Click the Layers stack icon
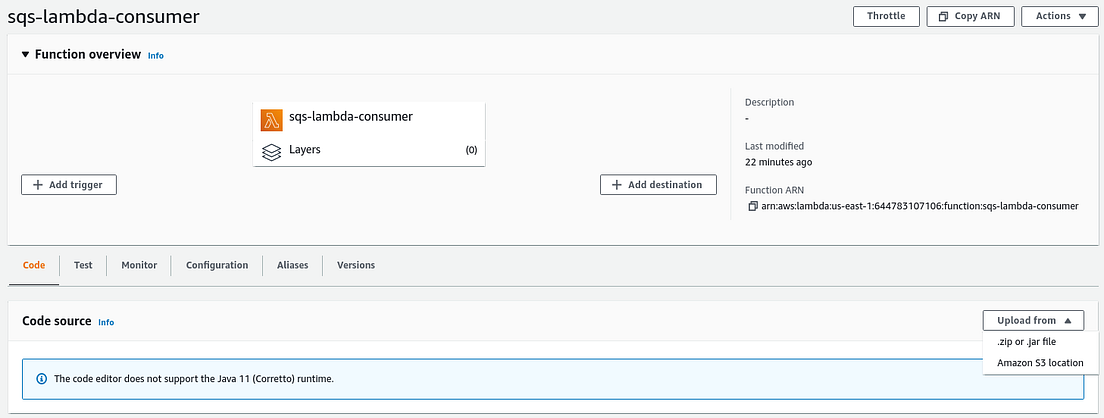This screenshot has height=418, width=1104. (x=271, y=152)
